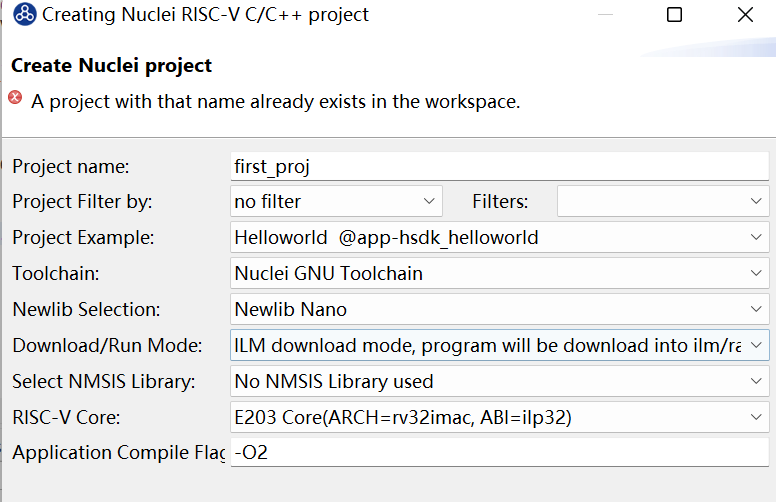Minimize the dialog window
The height and width of the screenshot is (502, 776).
click(x=605, y=15)
